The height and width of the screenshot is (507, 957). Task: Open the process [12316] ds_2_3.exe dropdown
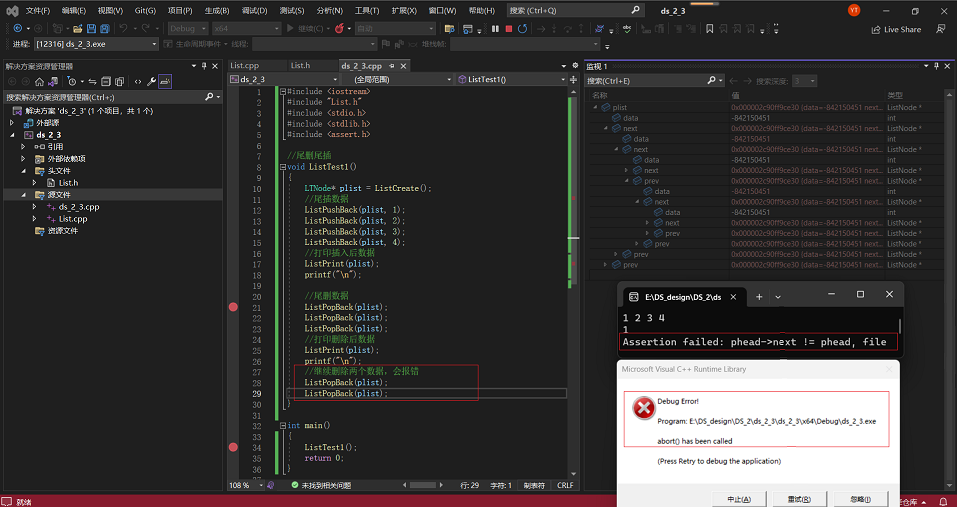point(95,44)
